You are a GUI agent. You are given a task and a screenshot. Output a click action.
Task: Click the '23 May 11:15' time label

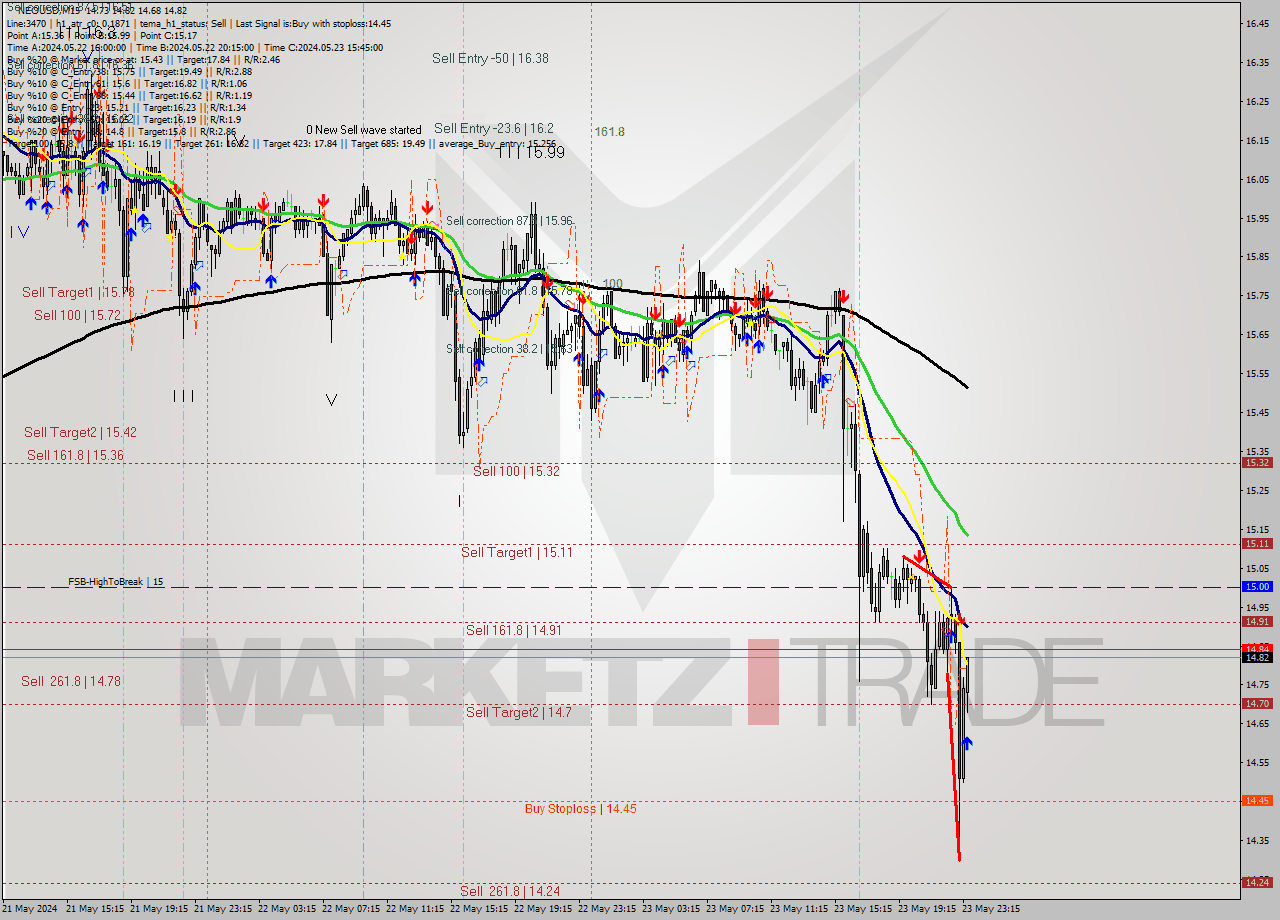pyautogui.click(x=799, y=909)
